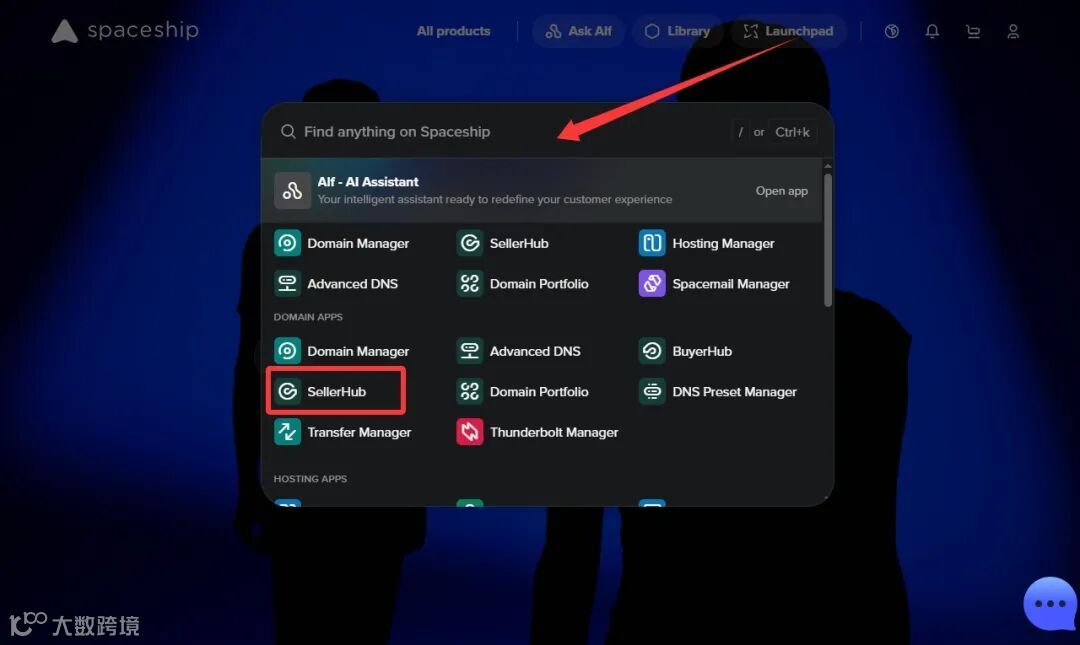Open the notifications bell icon
The width and height of the screenshot is (1080, 645).
click(x=932, y=31)
